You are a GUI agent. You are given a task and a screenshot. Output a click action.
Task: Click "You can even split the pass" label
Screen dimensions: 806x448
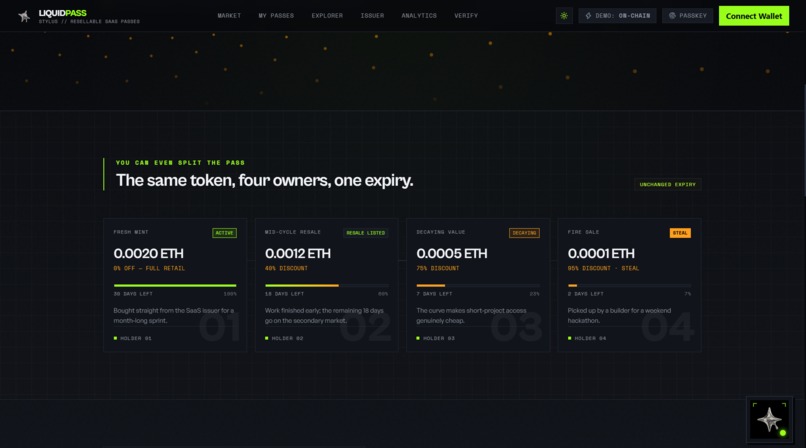click(180, 162)
